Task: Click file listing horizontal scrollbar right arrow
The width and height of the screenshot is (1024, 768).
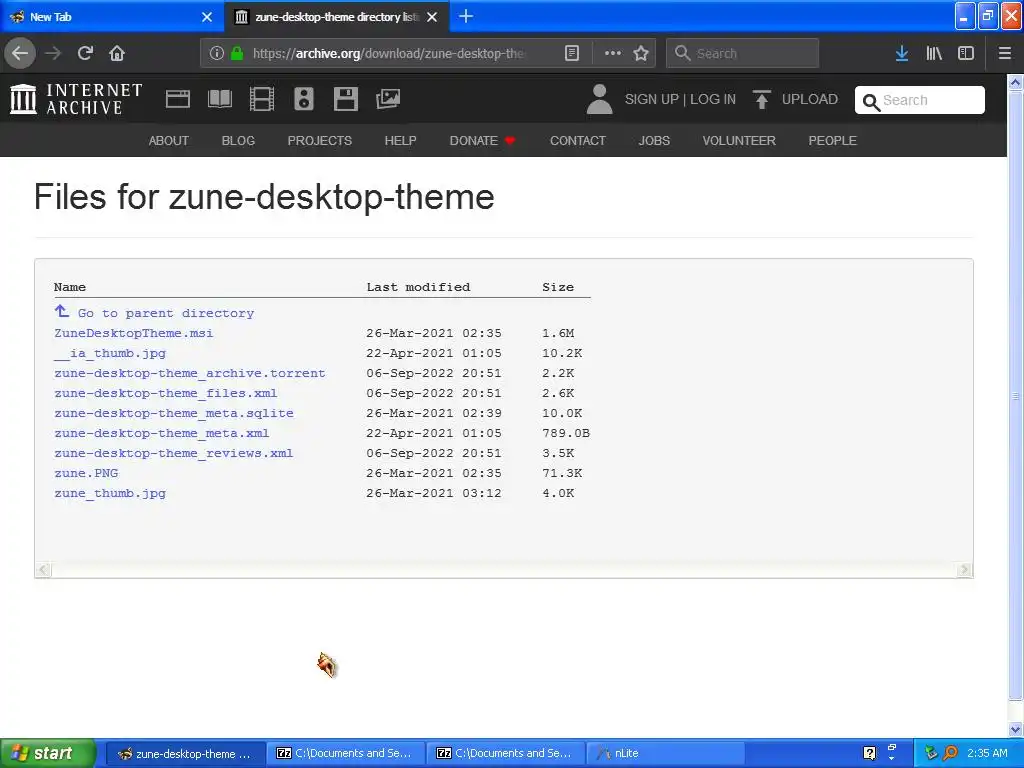Action: click(965, 569)
